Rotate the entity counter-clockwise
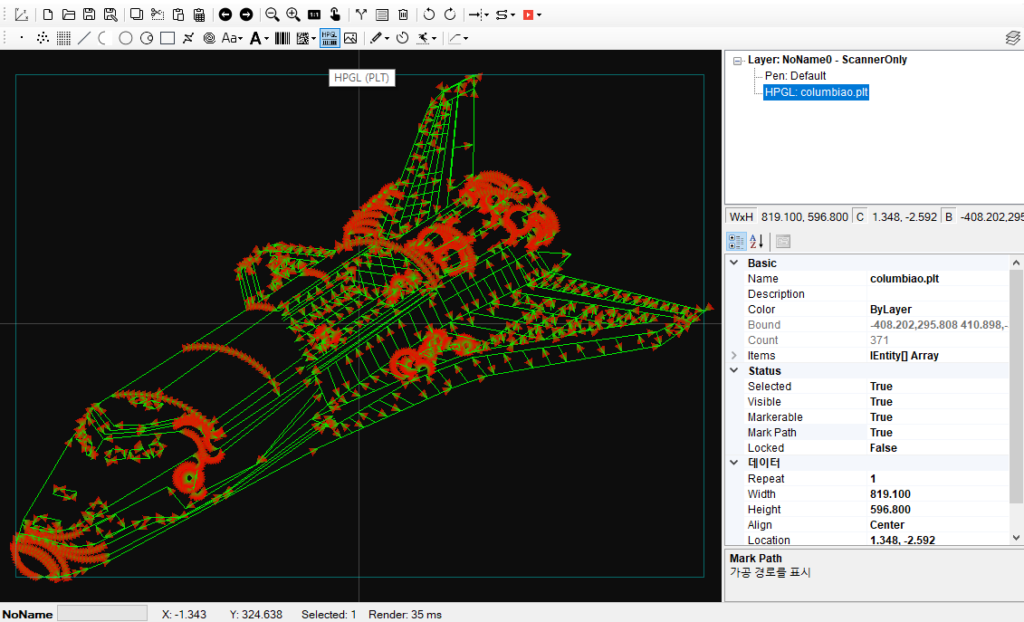1024x622 pixels. (x=429, y=14)
